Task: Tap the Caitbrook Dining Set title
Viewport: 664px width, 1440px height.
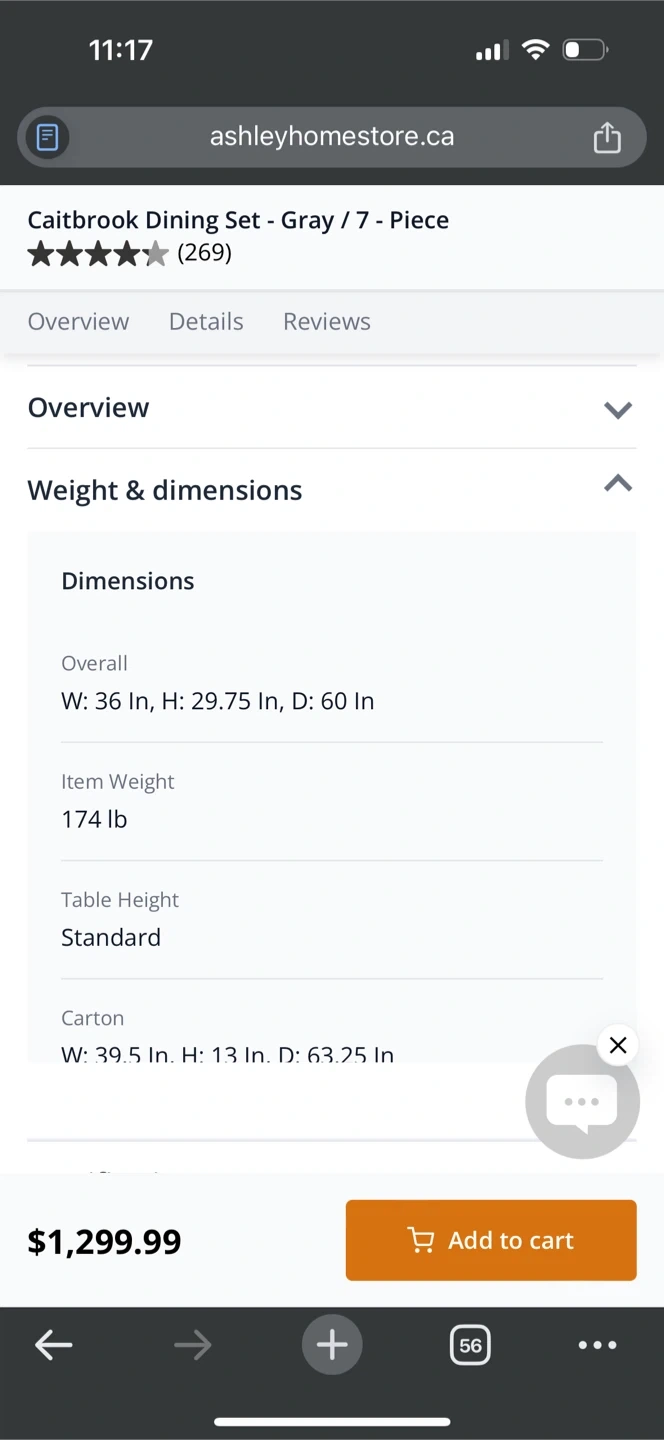Action: [238, 220]
